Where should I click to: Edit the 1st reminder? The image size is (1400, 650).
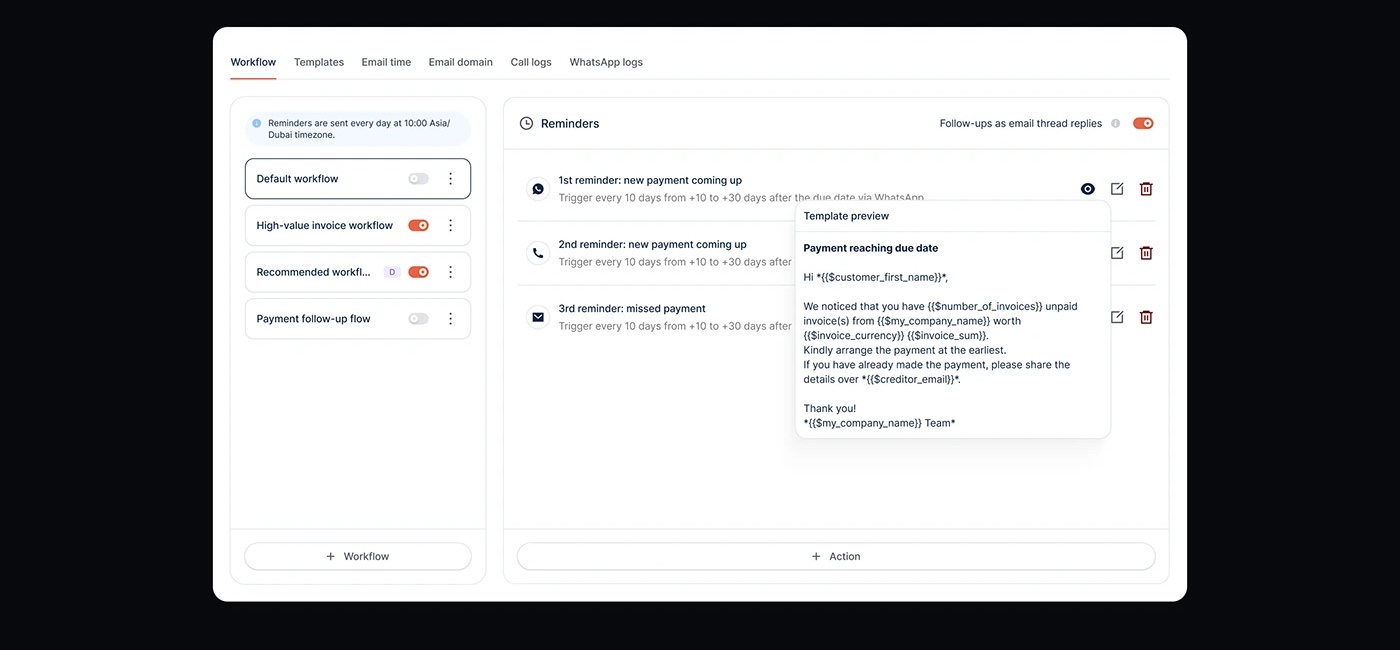(1117, 189)
